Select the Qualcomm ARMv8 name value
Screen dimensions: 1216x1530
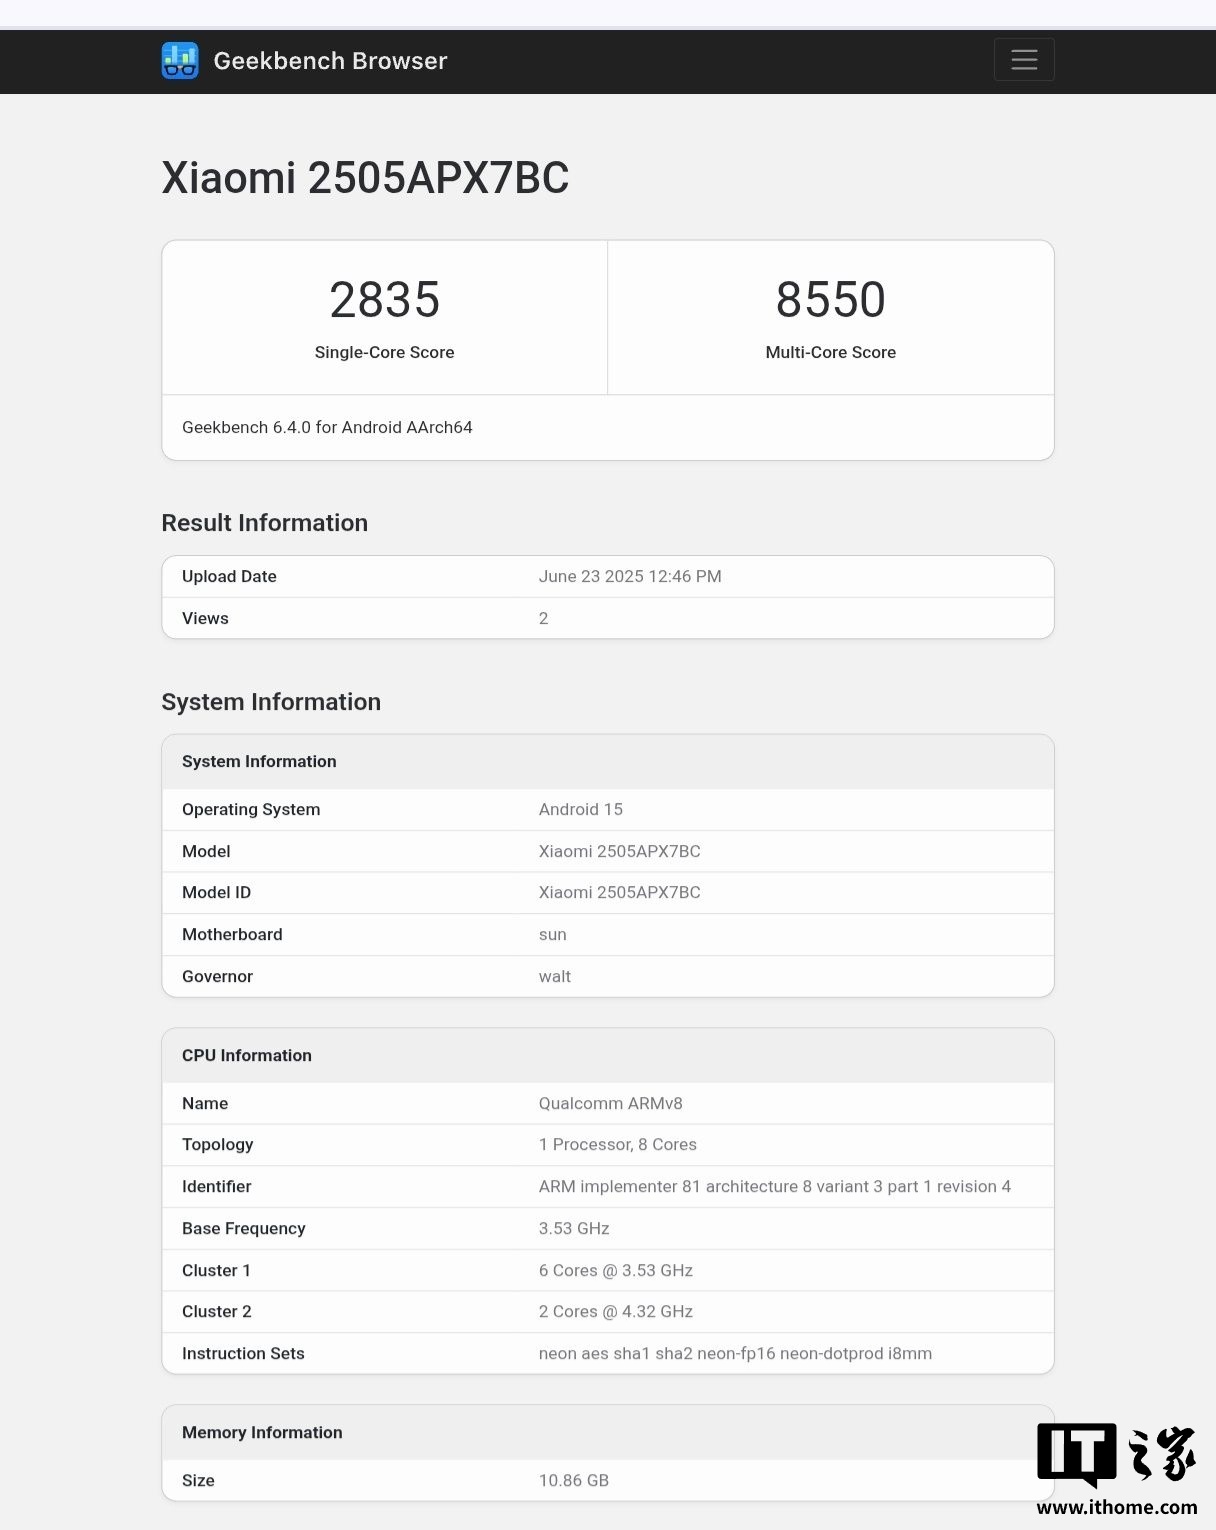[610, 1103]
